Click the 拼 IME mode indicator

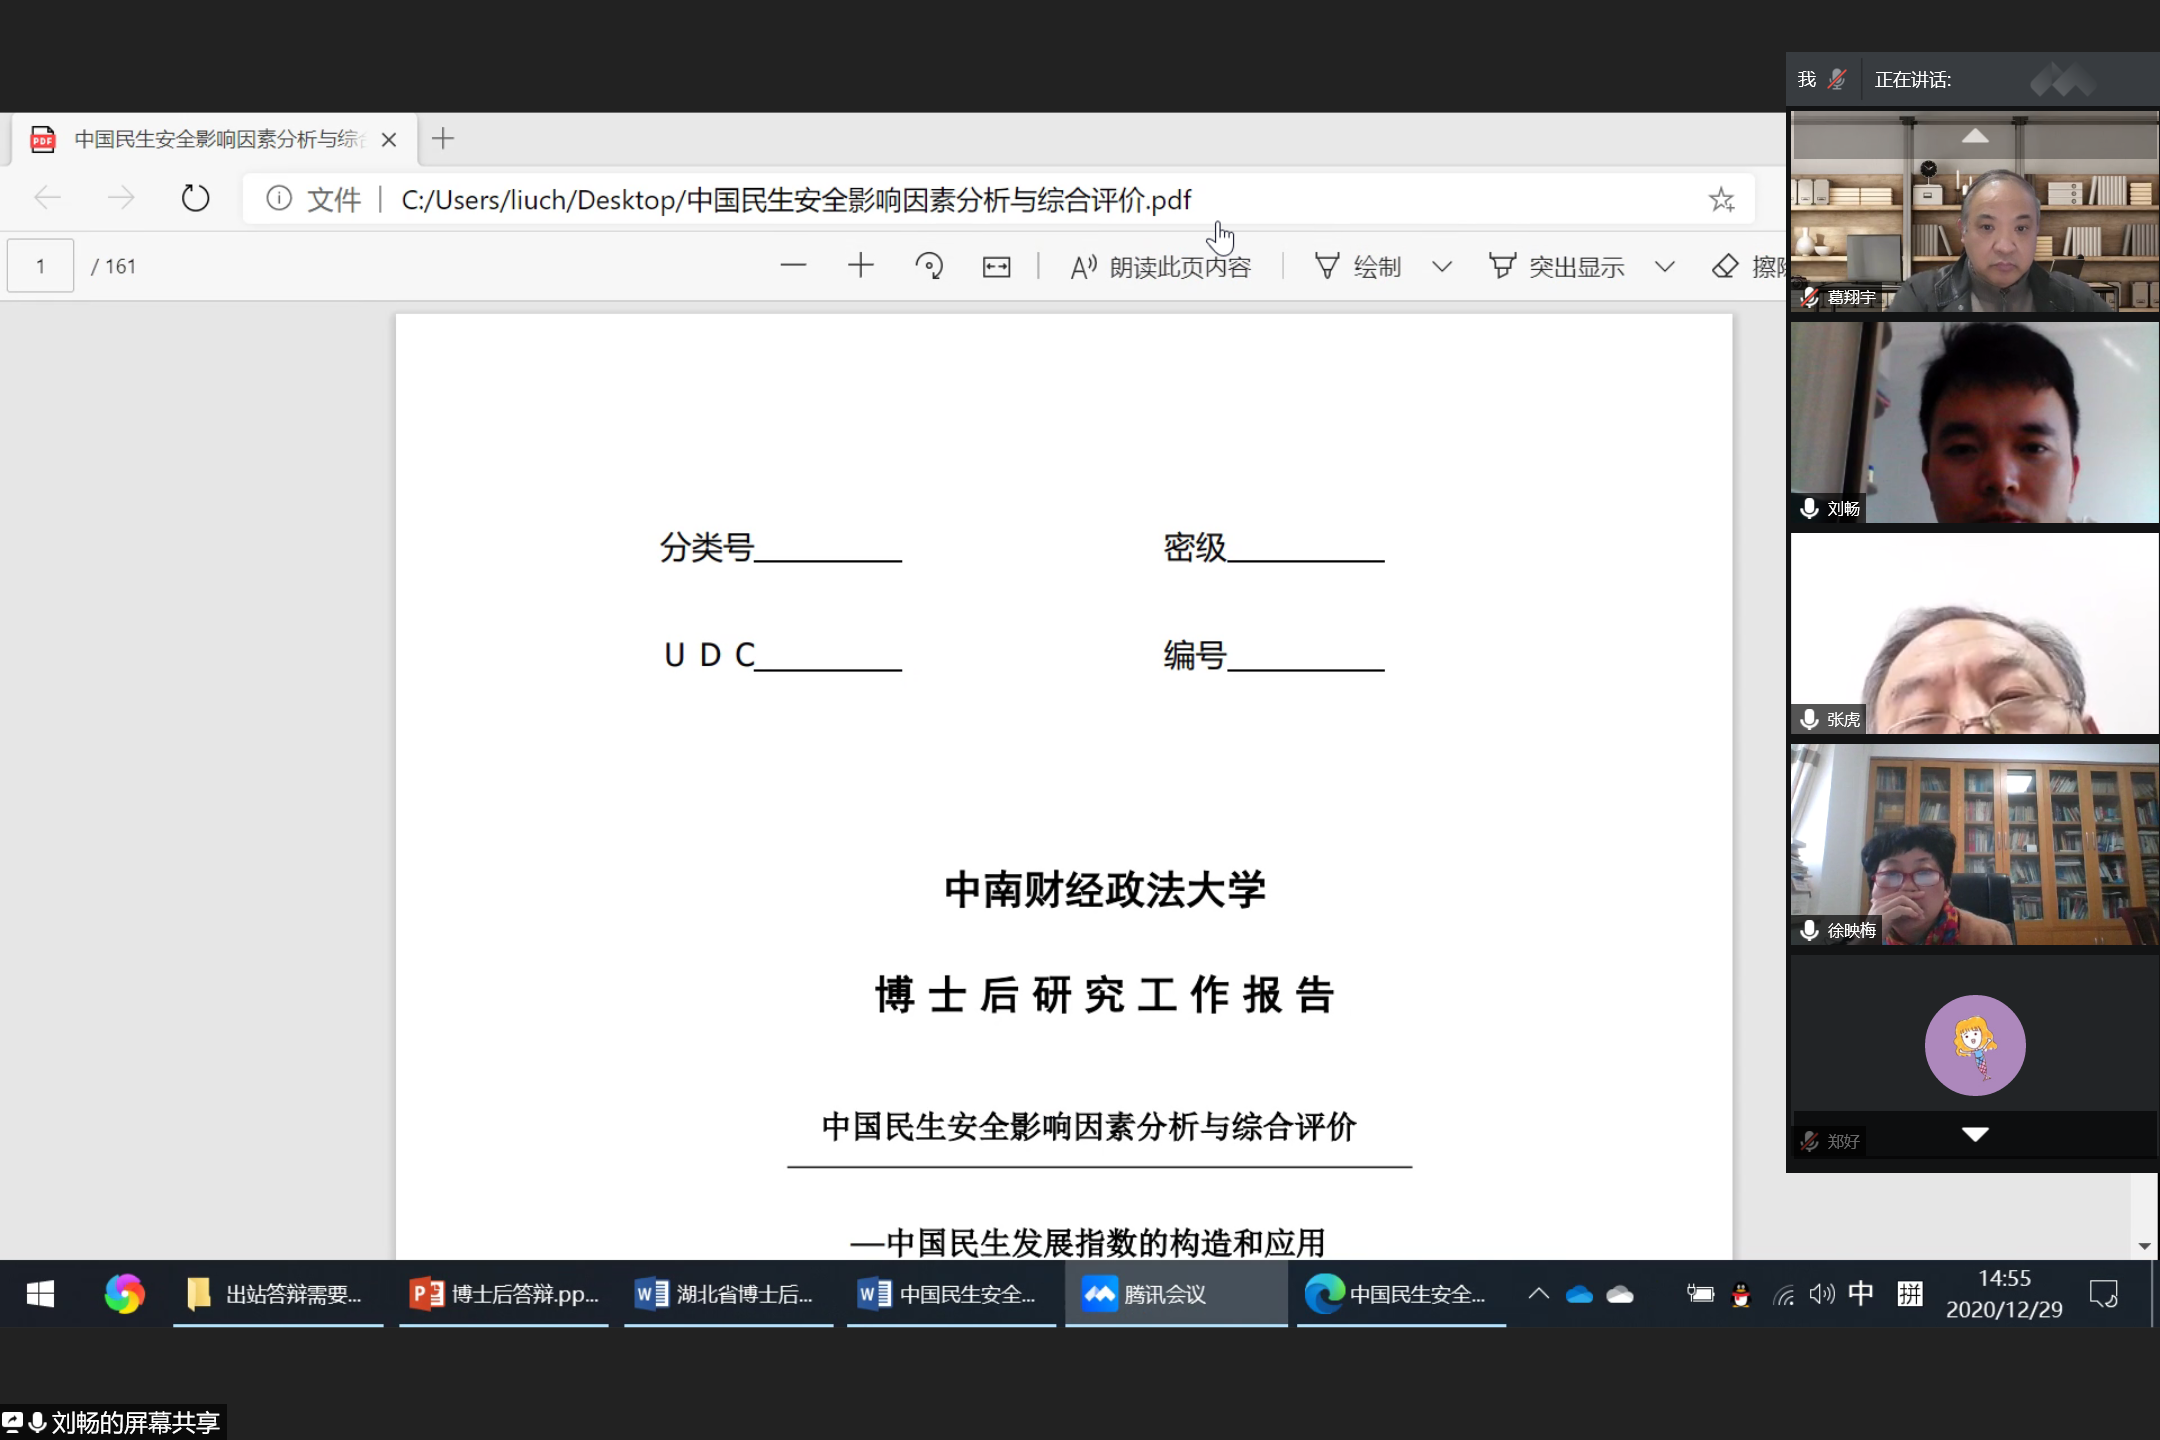[1910, 1294]
